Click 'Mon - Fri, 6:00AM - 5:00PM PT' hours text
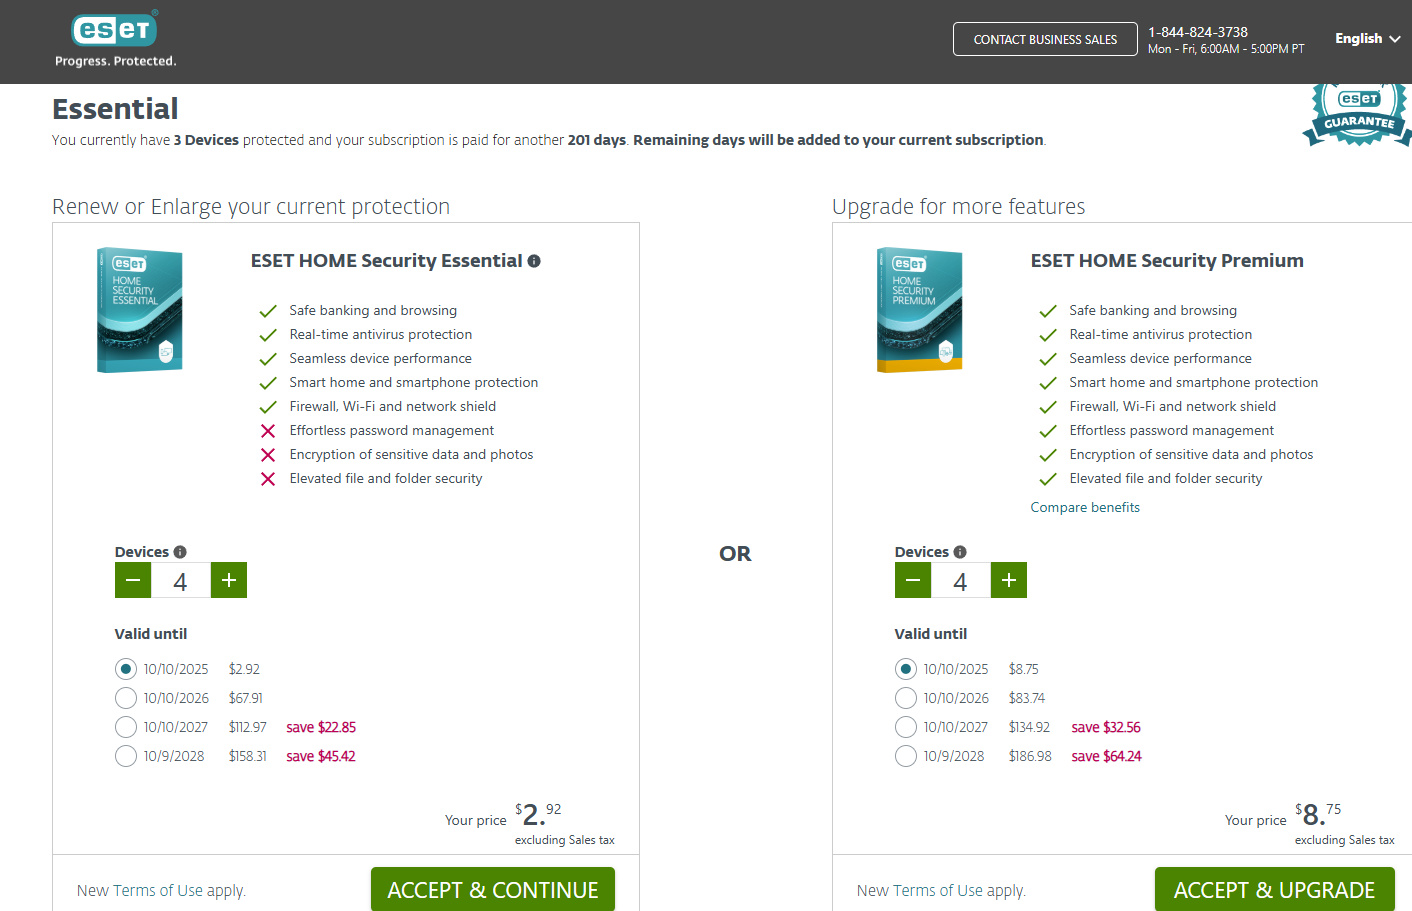Screen dimensions: 1412x911 1226,49
